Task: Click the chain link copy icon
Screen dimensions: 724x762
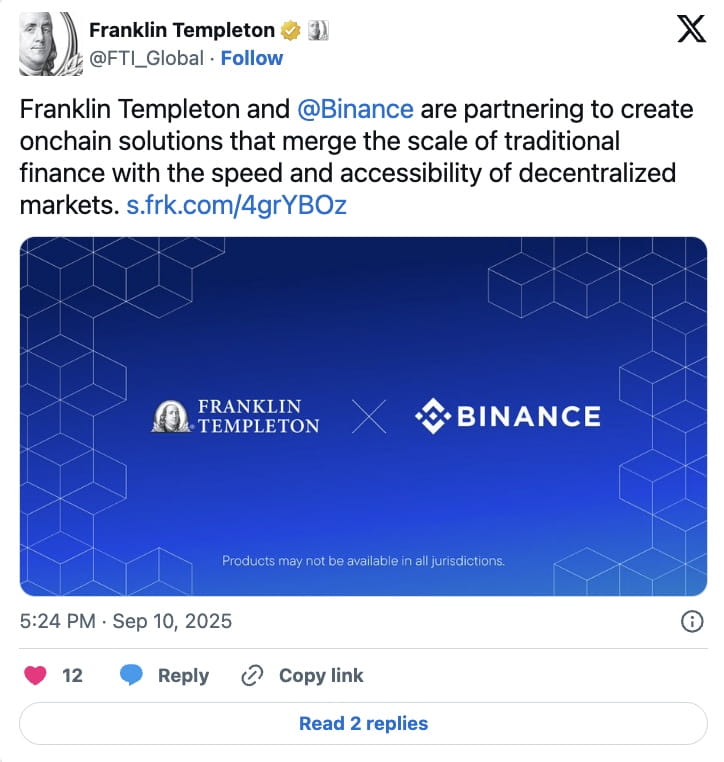Action: (253, 675)
